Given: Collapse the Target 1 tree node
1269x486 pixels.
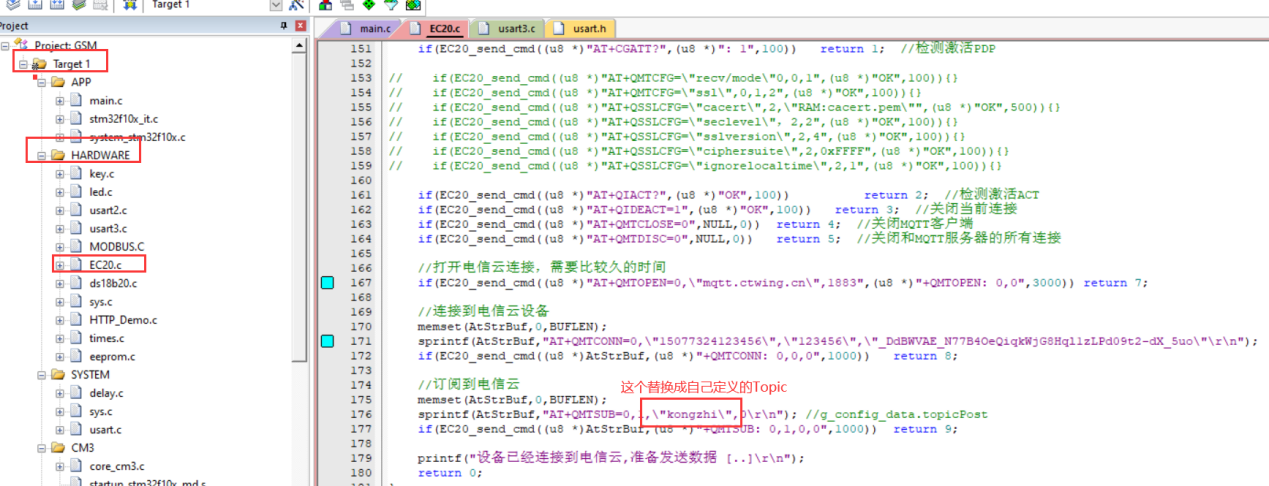Looking at the screenshot, I should click(24, 64).
